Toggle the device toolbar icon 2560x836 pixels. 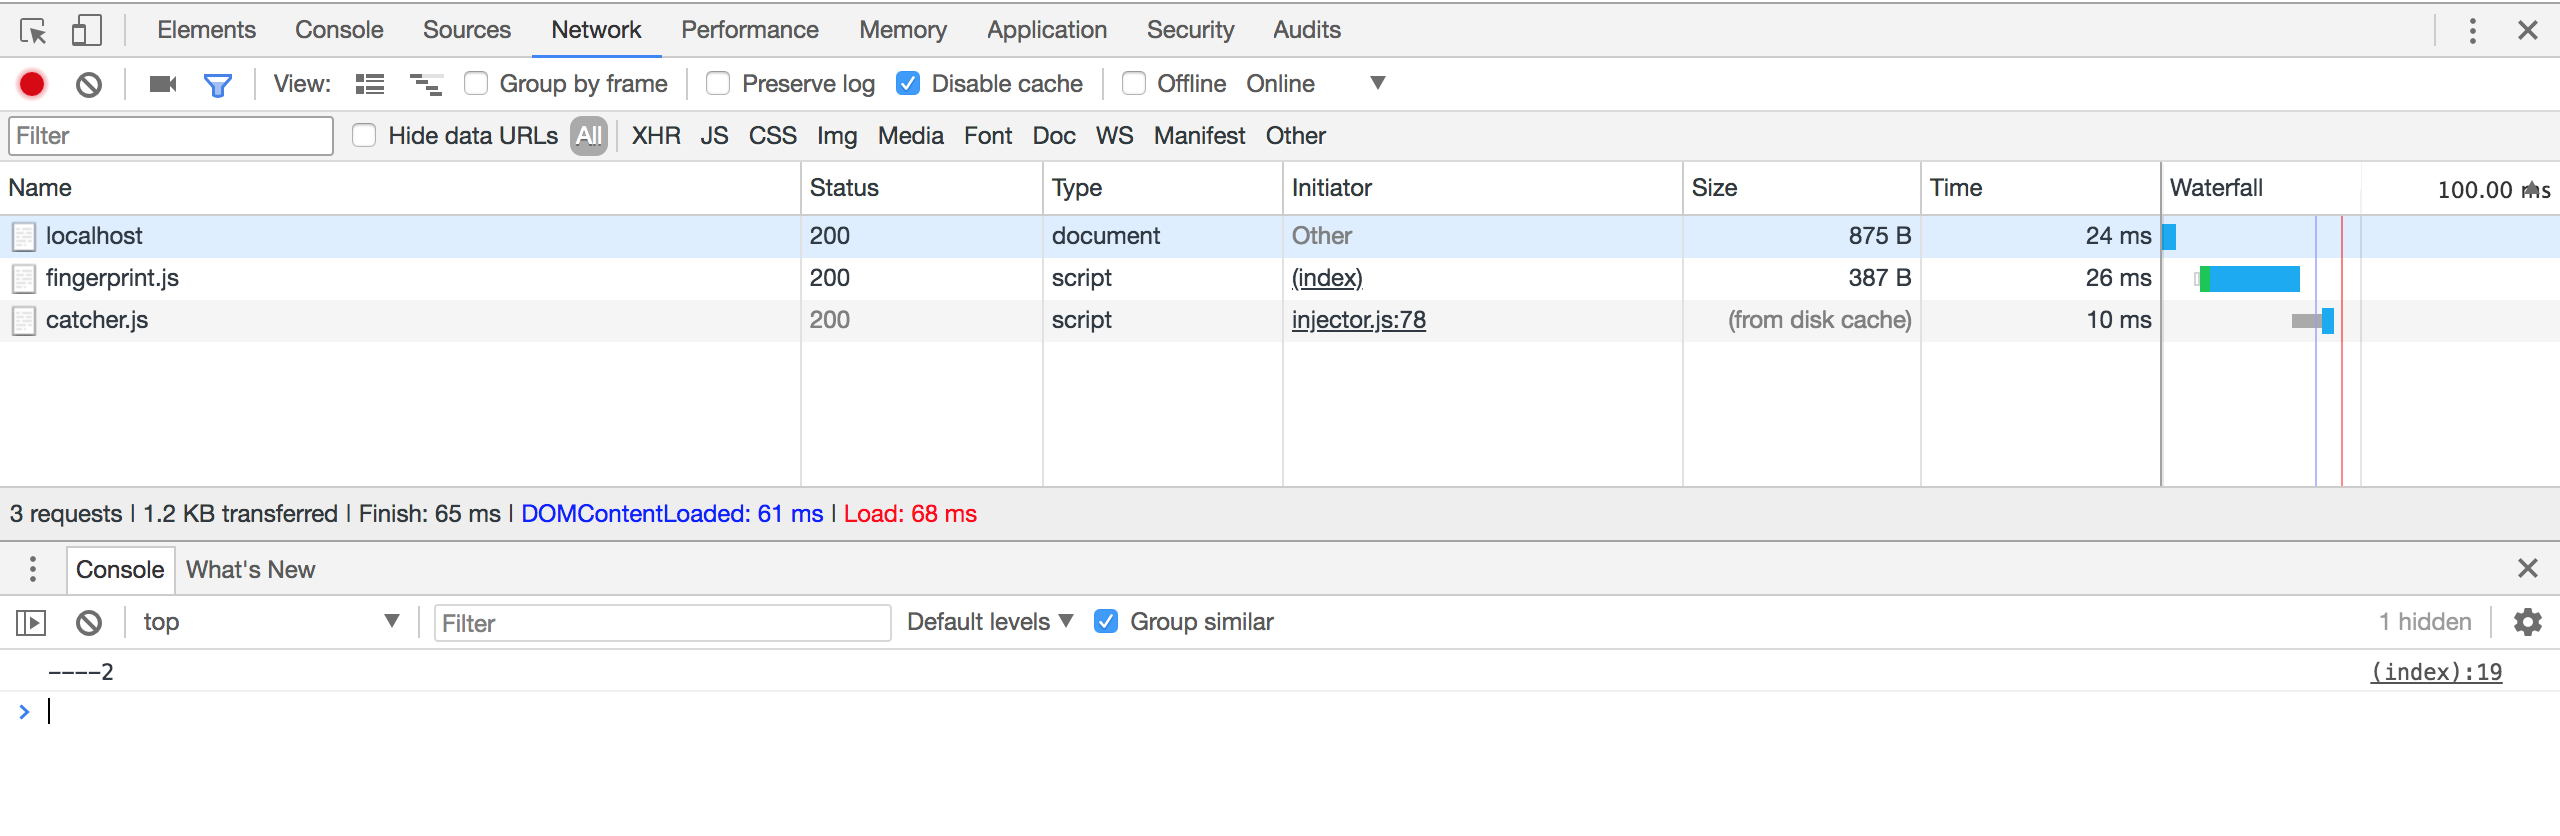[x=87, y=31]
